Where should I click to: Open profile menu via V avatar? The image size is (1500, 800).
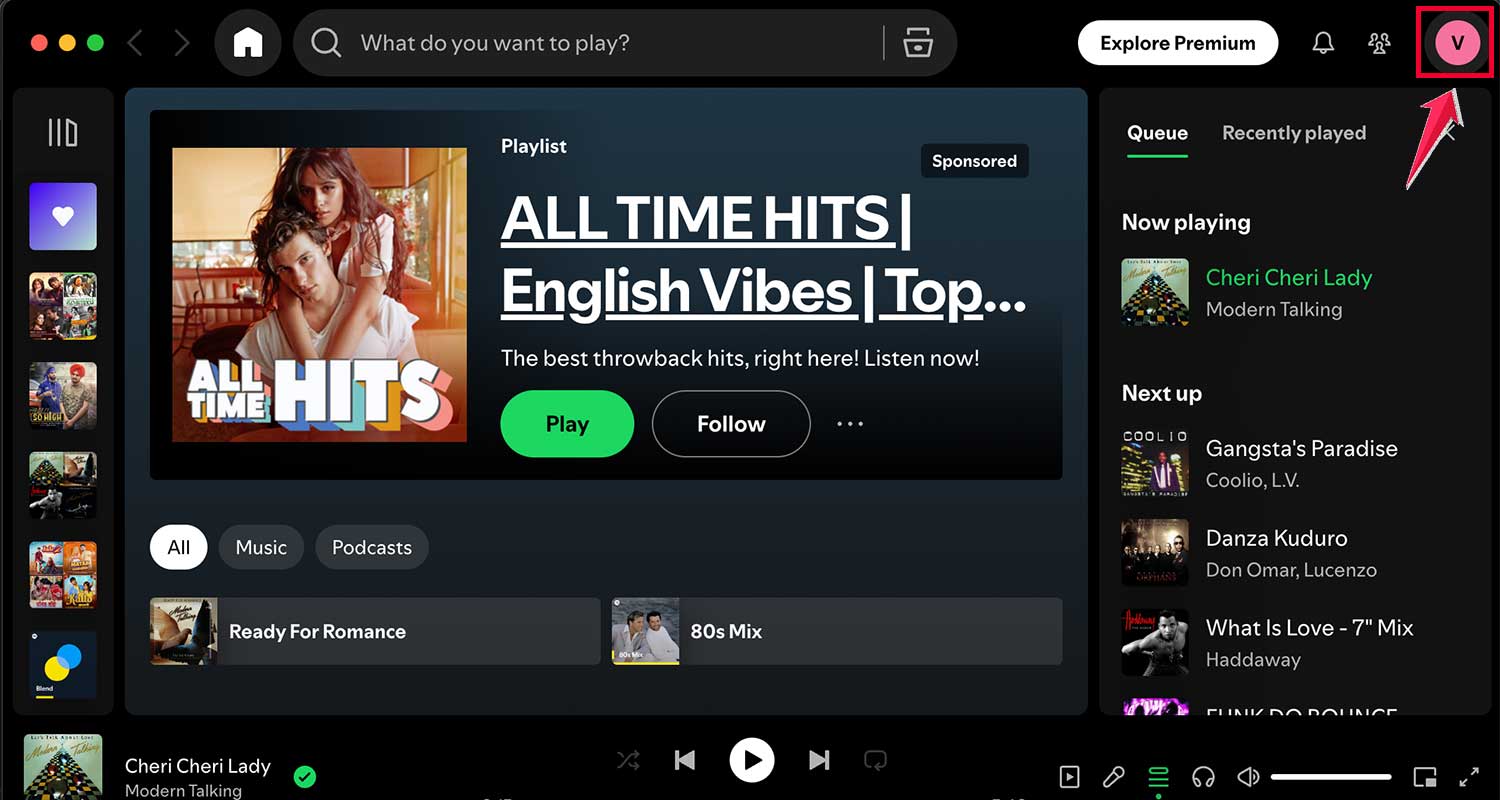(x=1456, y=43)
